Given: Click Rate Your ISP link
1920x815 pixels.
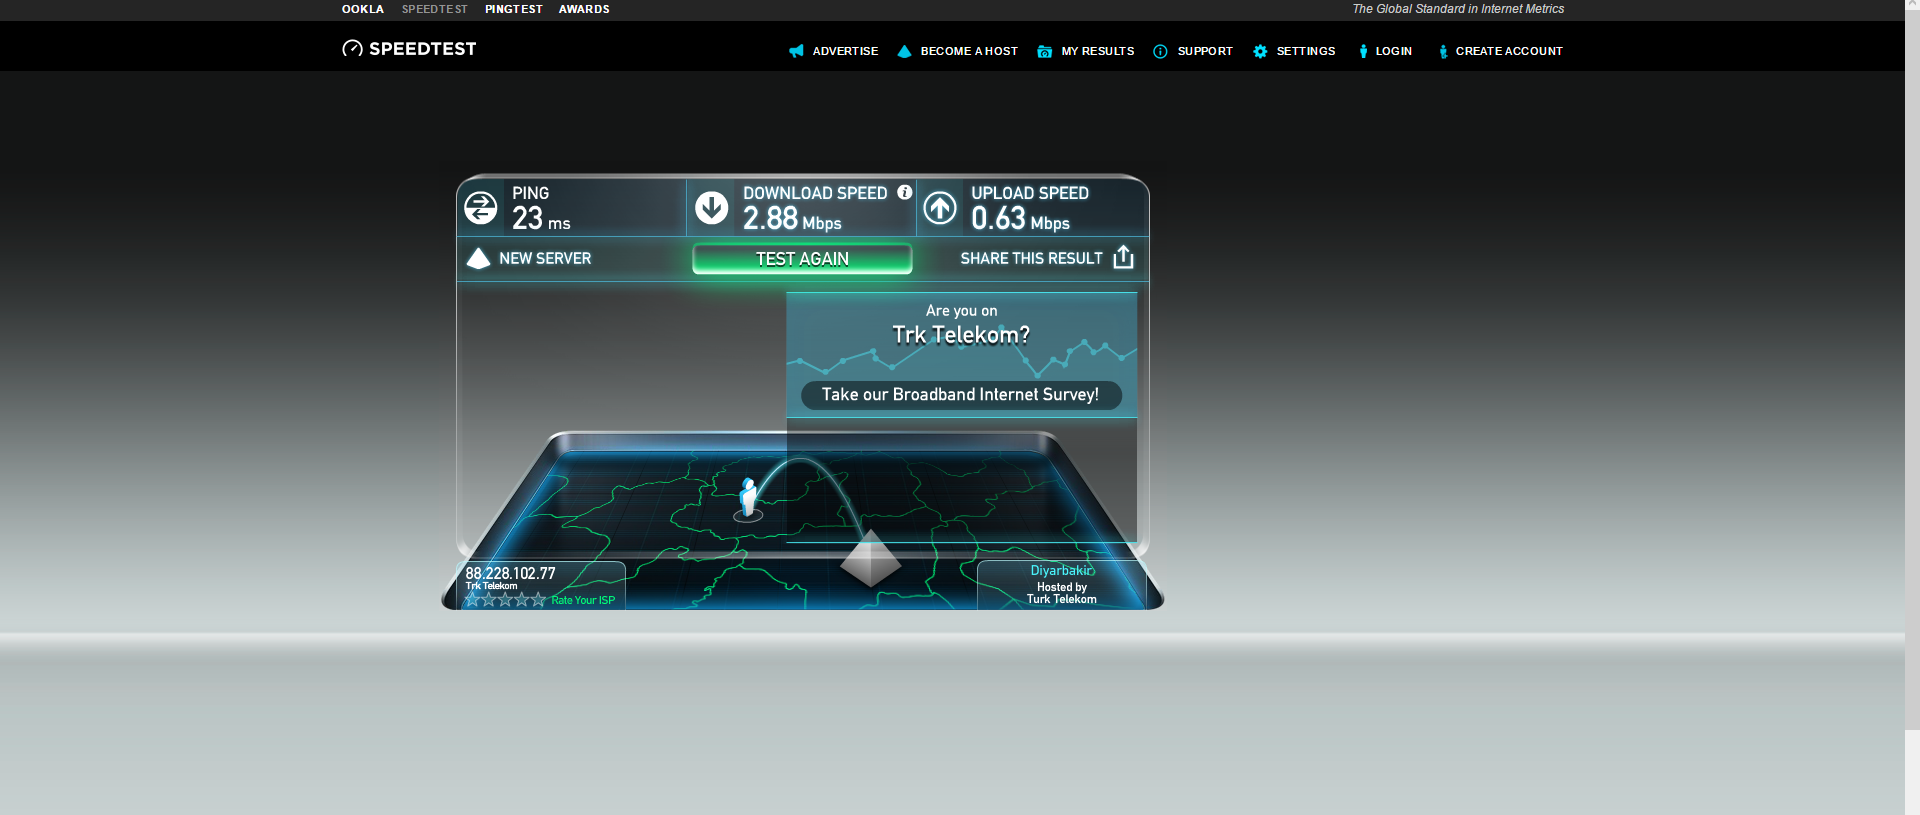Looking at the screenshot, I should [x=583, y=600].
